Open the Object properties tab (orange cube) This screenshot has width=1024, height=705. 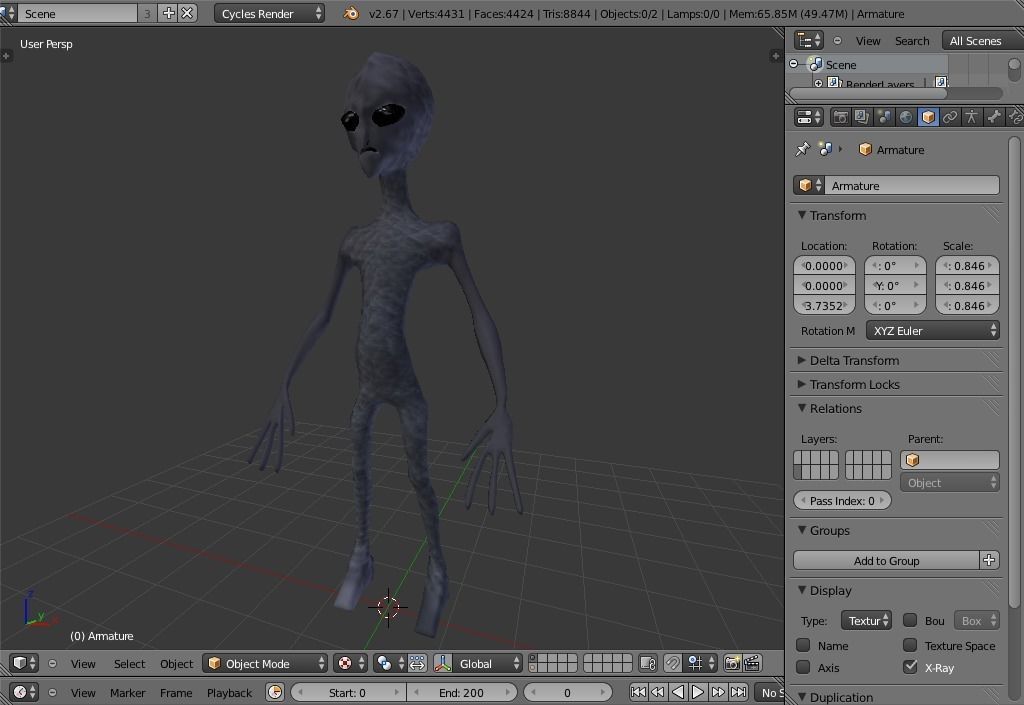click(x=928, y=117)
